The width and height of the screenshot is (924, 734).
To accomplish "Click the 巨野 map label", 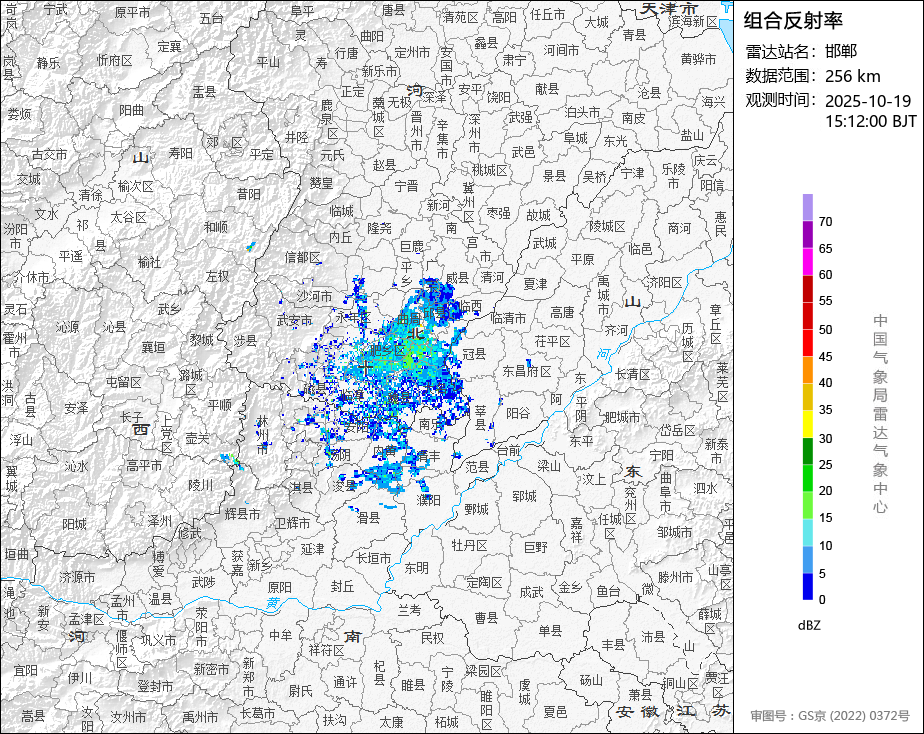I will coord(536,547).
